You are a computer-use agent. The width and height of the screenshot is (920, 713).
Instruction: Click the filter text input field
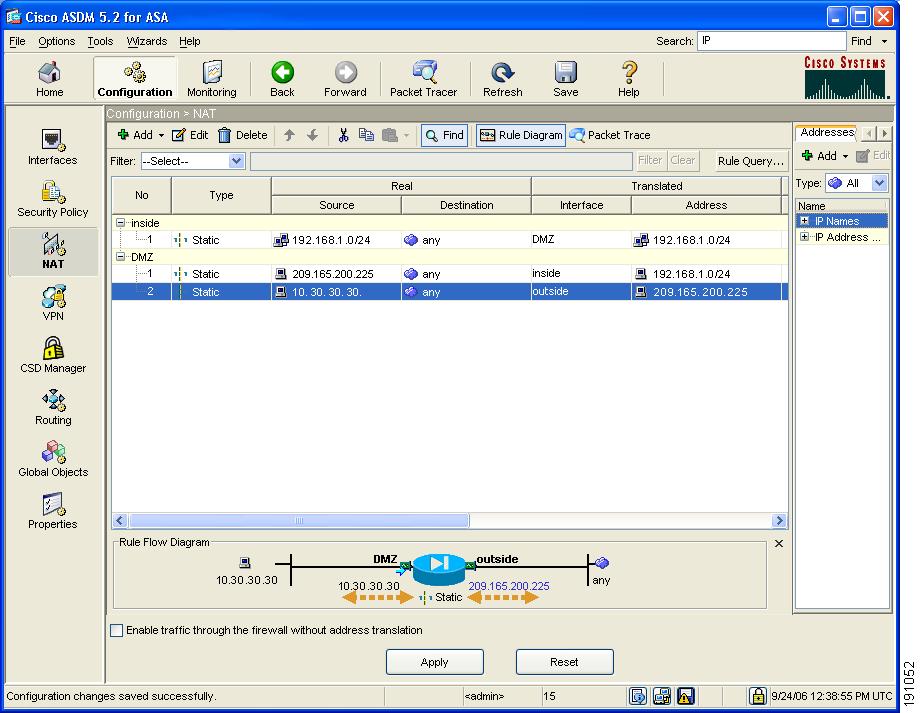[441, 161]
